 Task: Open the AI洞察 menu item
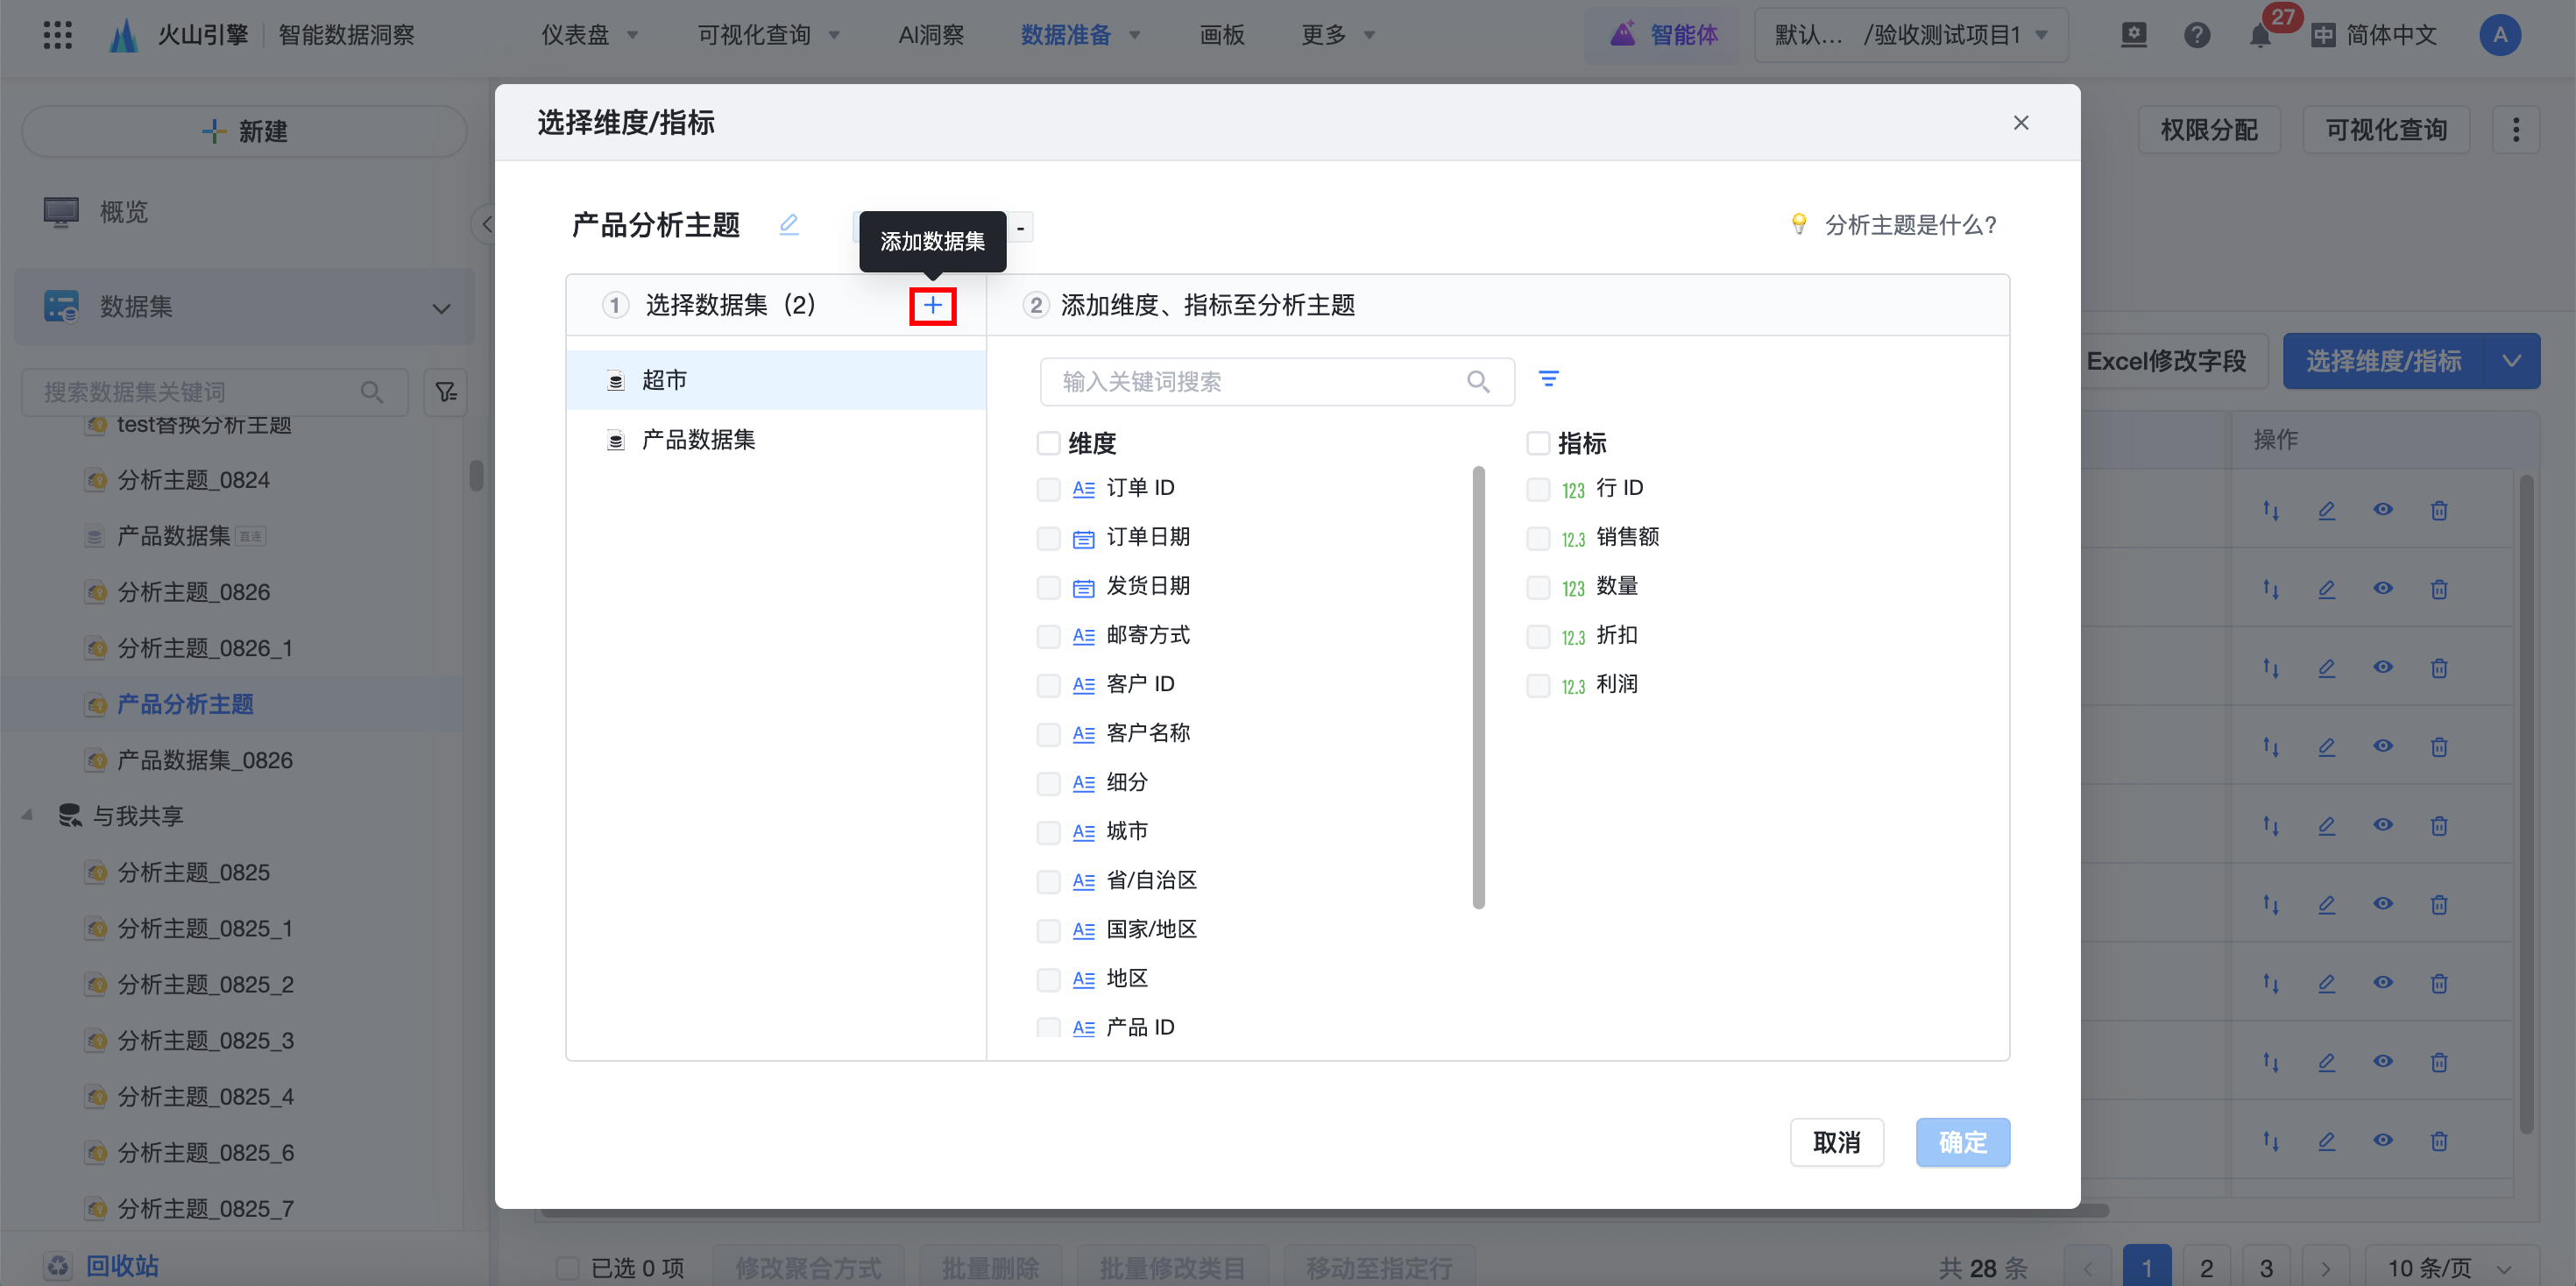coord(930,35)
